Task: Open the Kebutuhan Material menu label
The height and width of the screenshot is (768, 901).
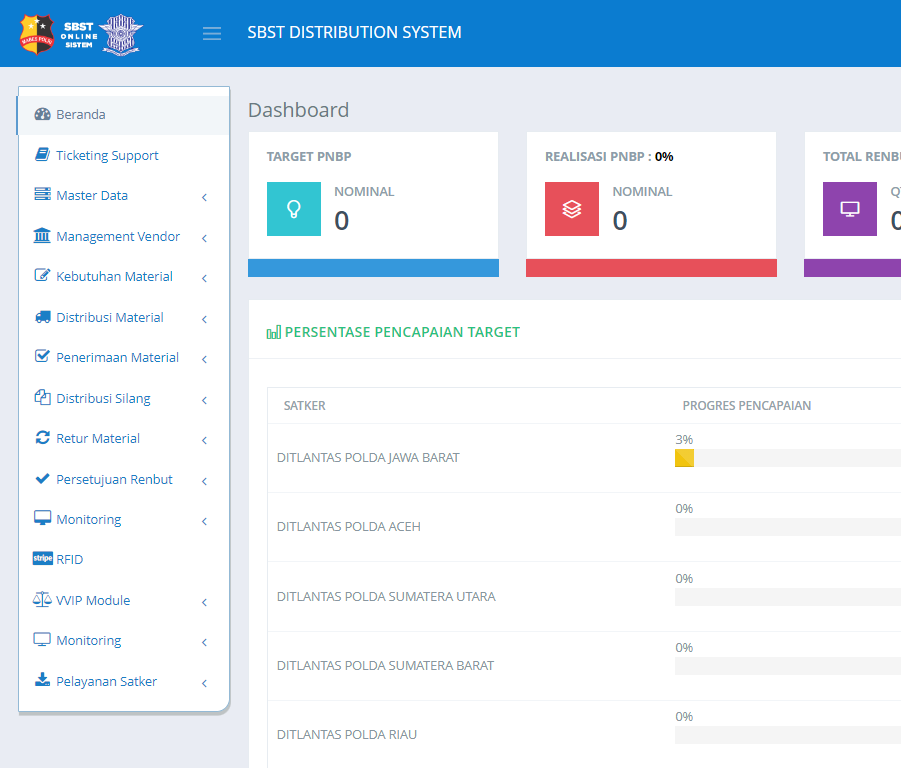Action: pyautogui.click(x=114, y=276)
